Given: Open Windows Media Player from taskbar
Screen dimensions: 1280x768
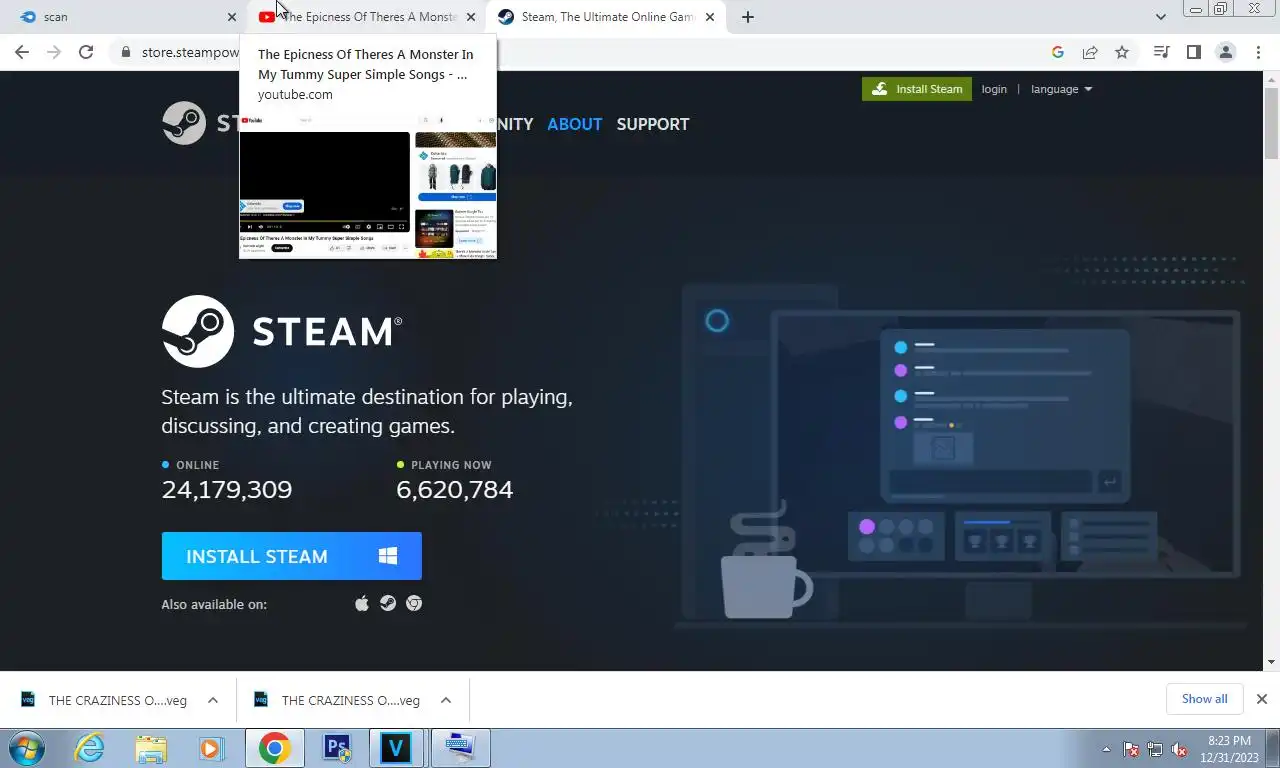Looking at the screenshot, I should click(x=211, y=748).
